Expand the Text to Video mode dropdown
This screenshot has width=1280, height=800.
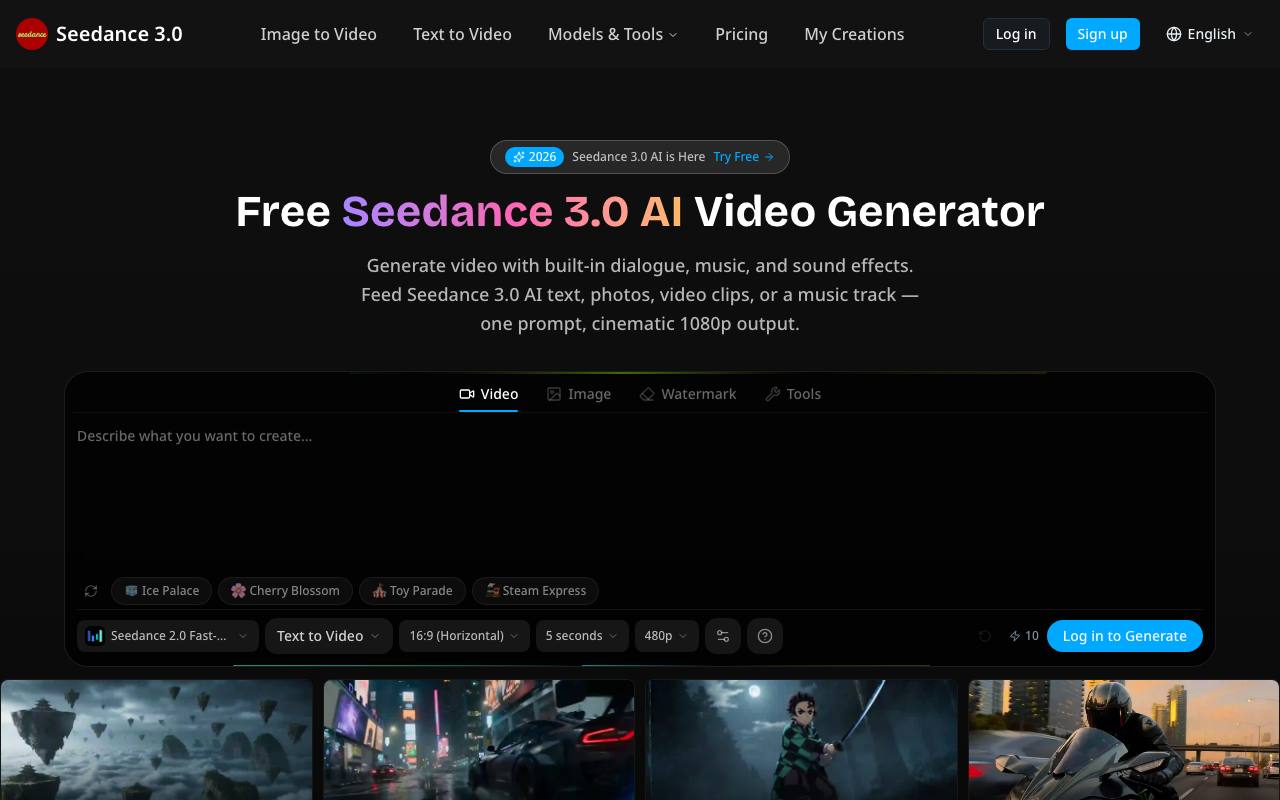pos(329,636)
